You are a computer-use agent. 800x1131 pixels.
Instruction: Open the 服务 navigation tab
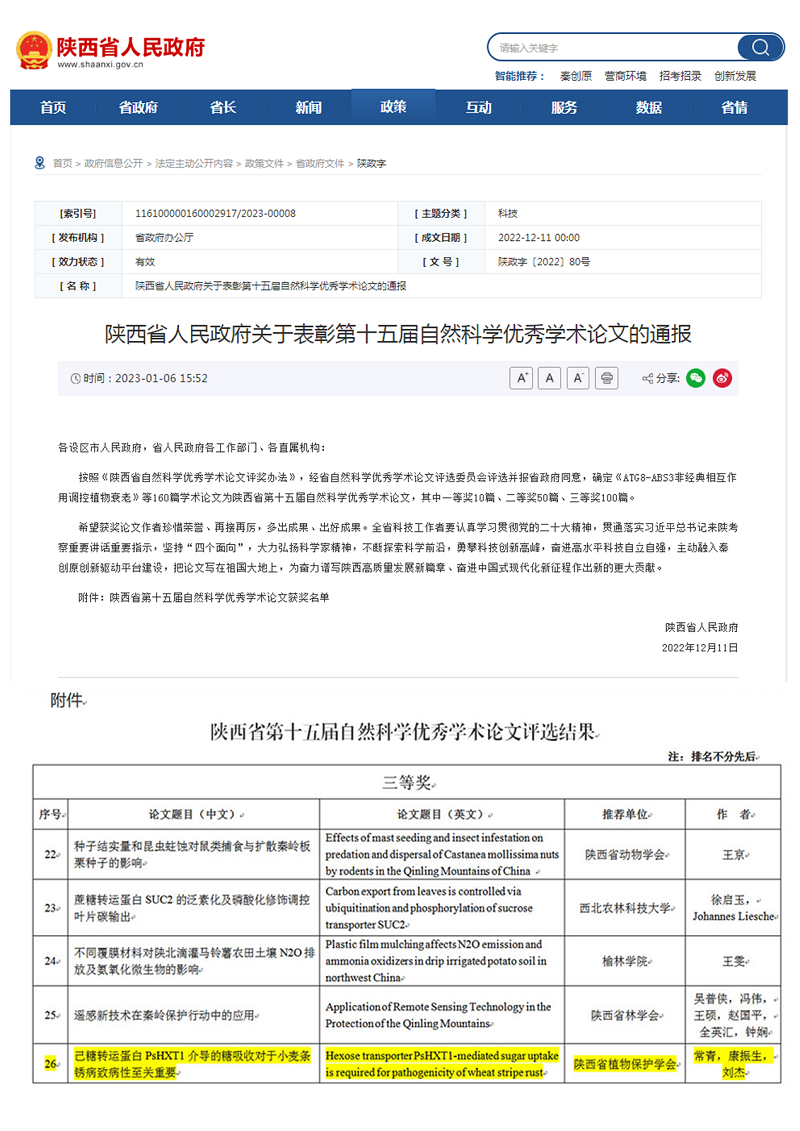coord(563,107)
